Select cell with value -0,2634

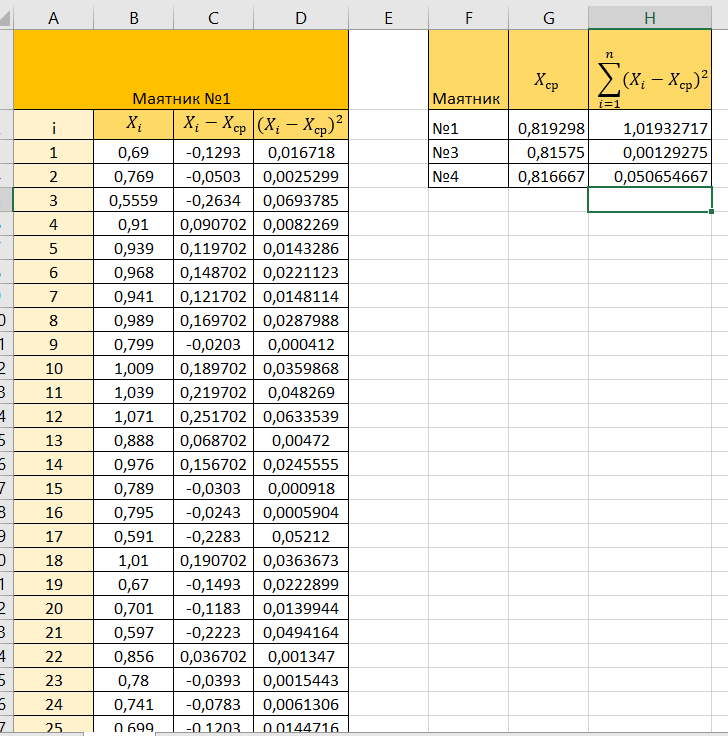(214, 200)
